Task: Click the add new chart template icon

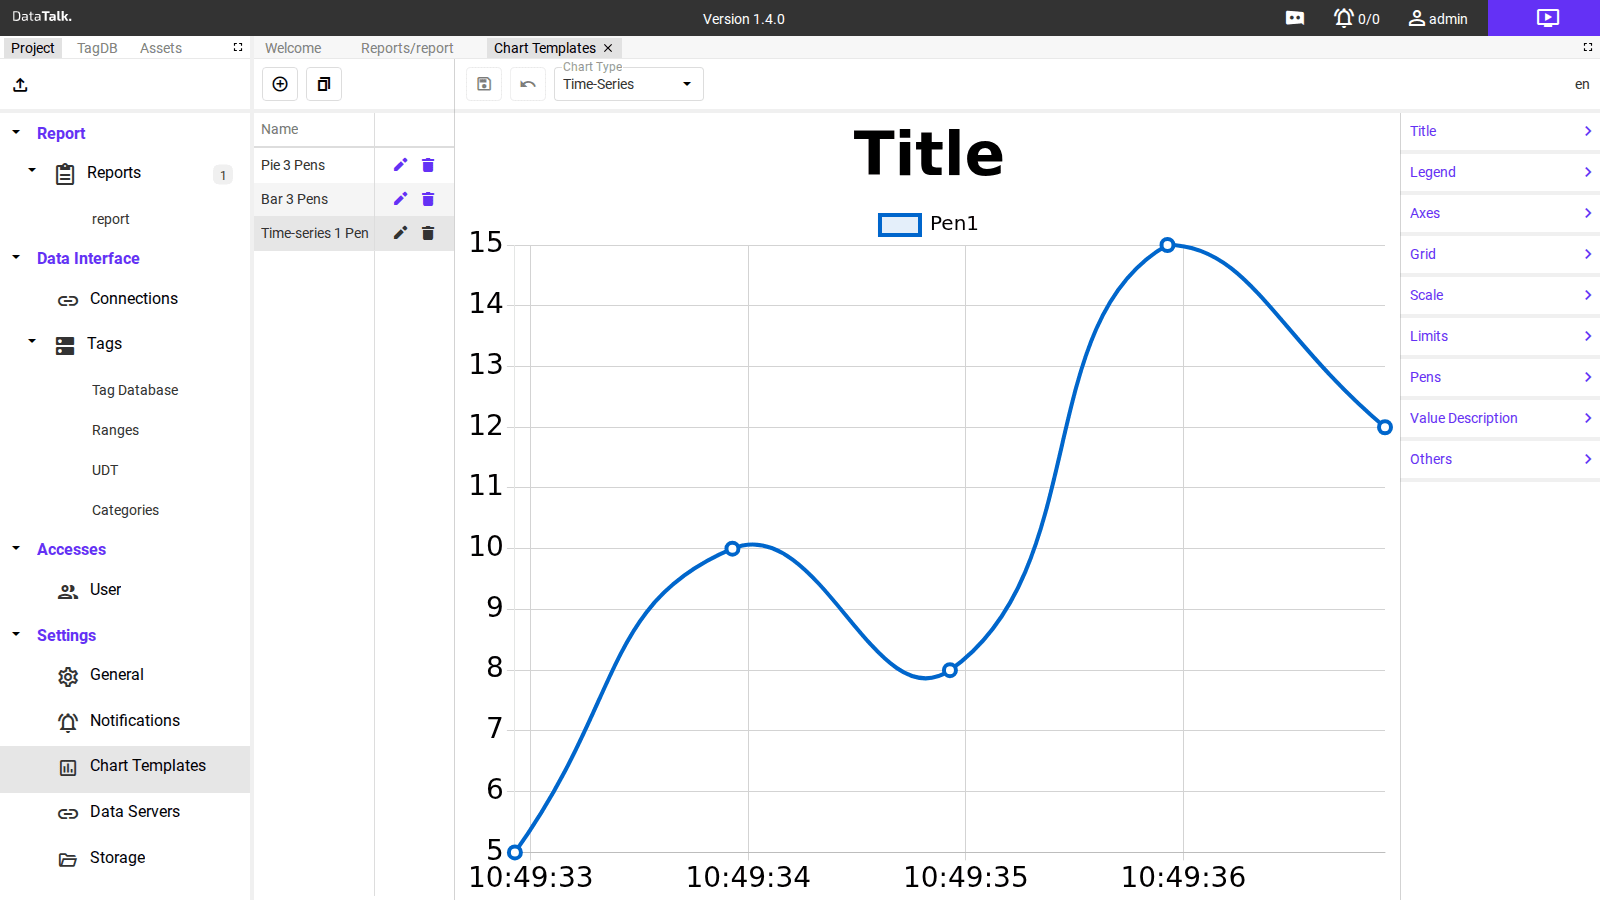Action: 280,84
